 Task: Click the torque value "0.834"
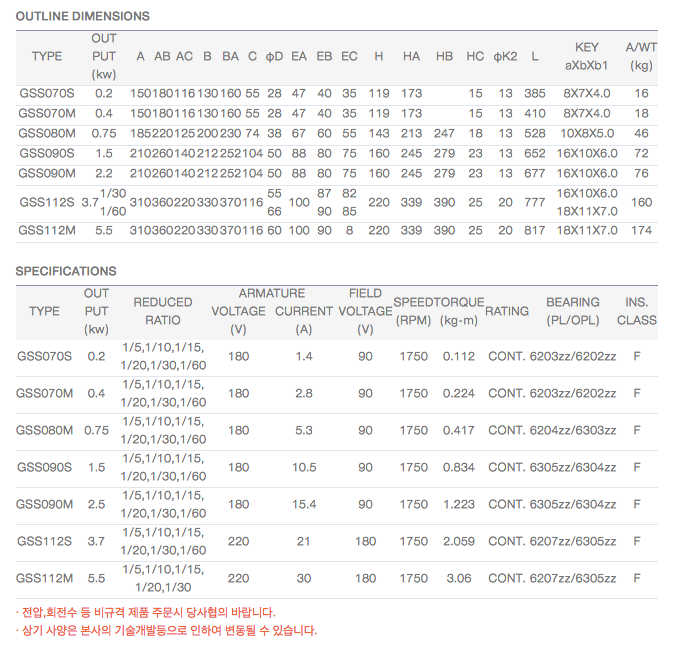point(459,467)
